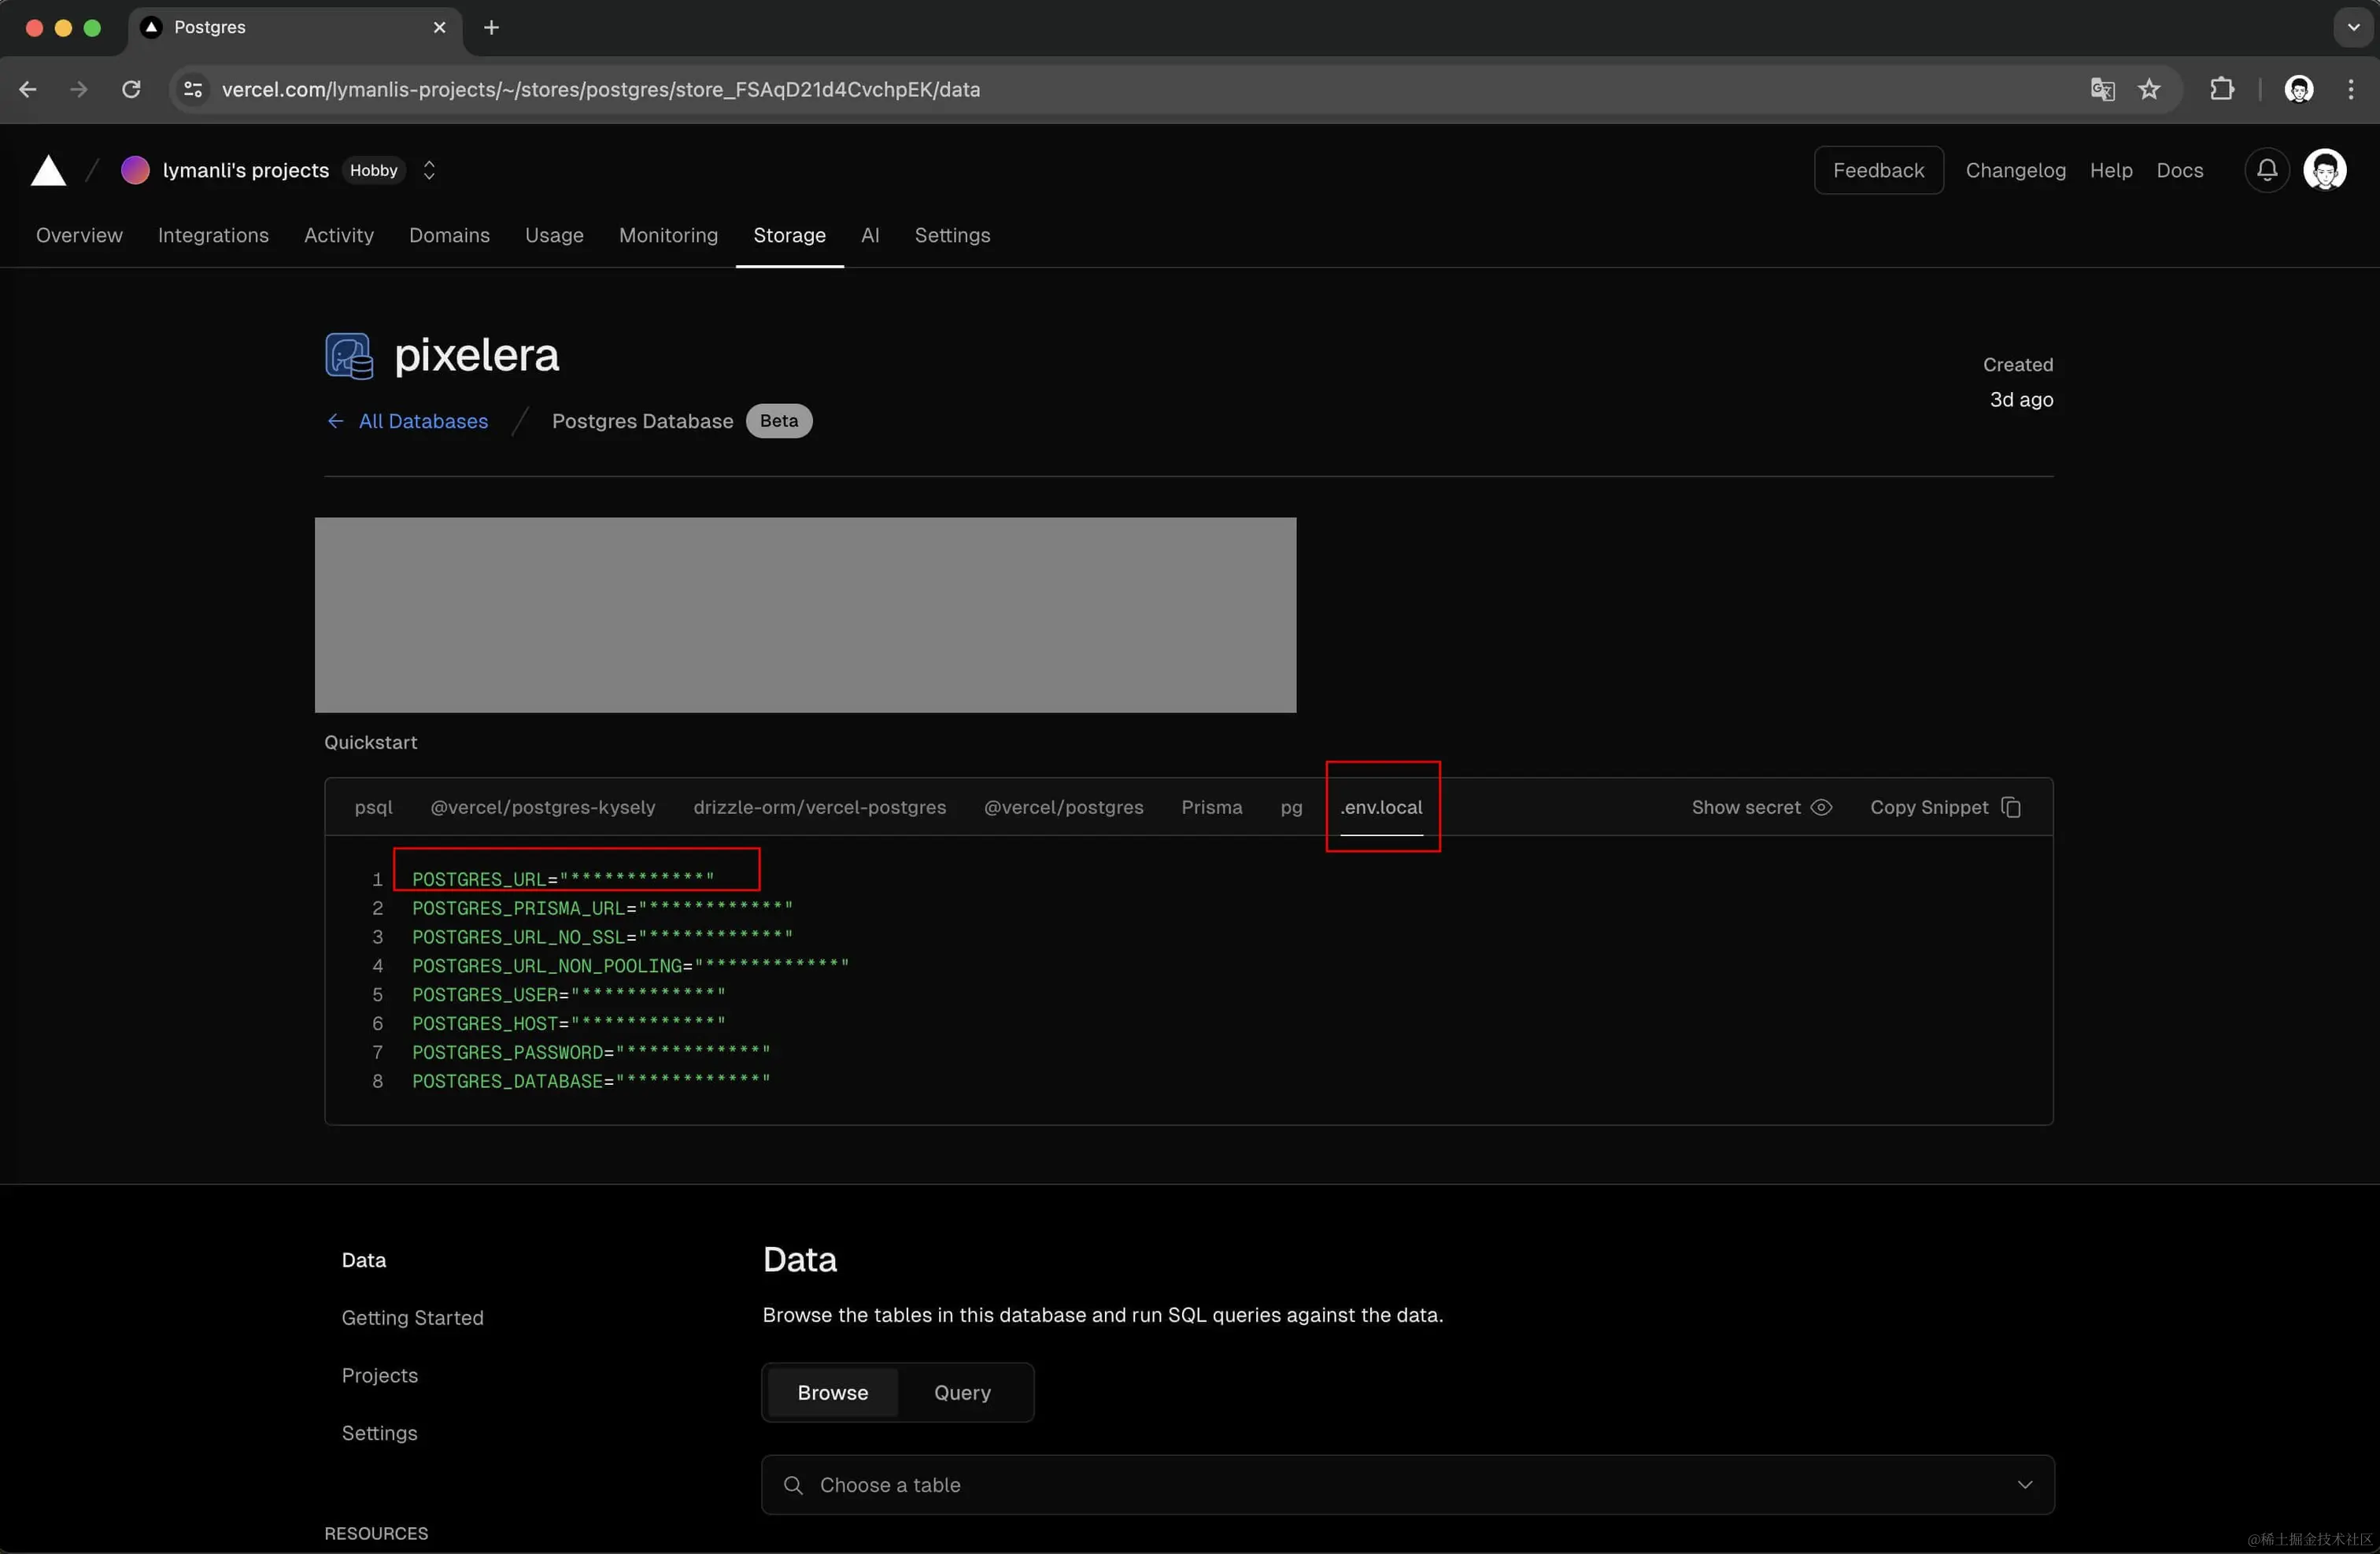Switch to Query mode
Viewport: 2380px width, 1554px height.
(962, 1392)
